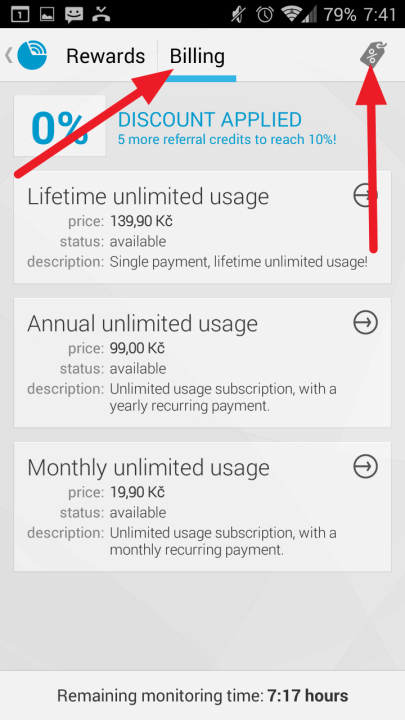Select the Lifetime unlimited usage plan title
Image resolution: width=405 pixels, height=720 pixels.
point(148,197)
